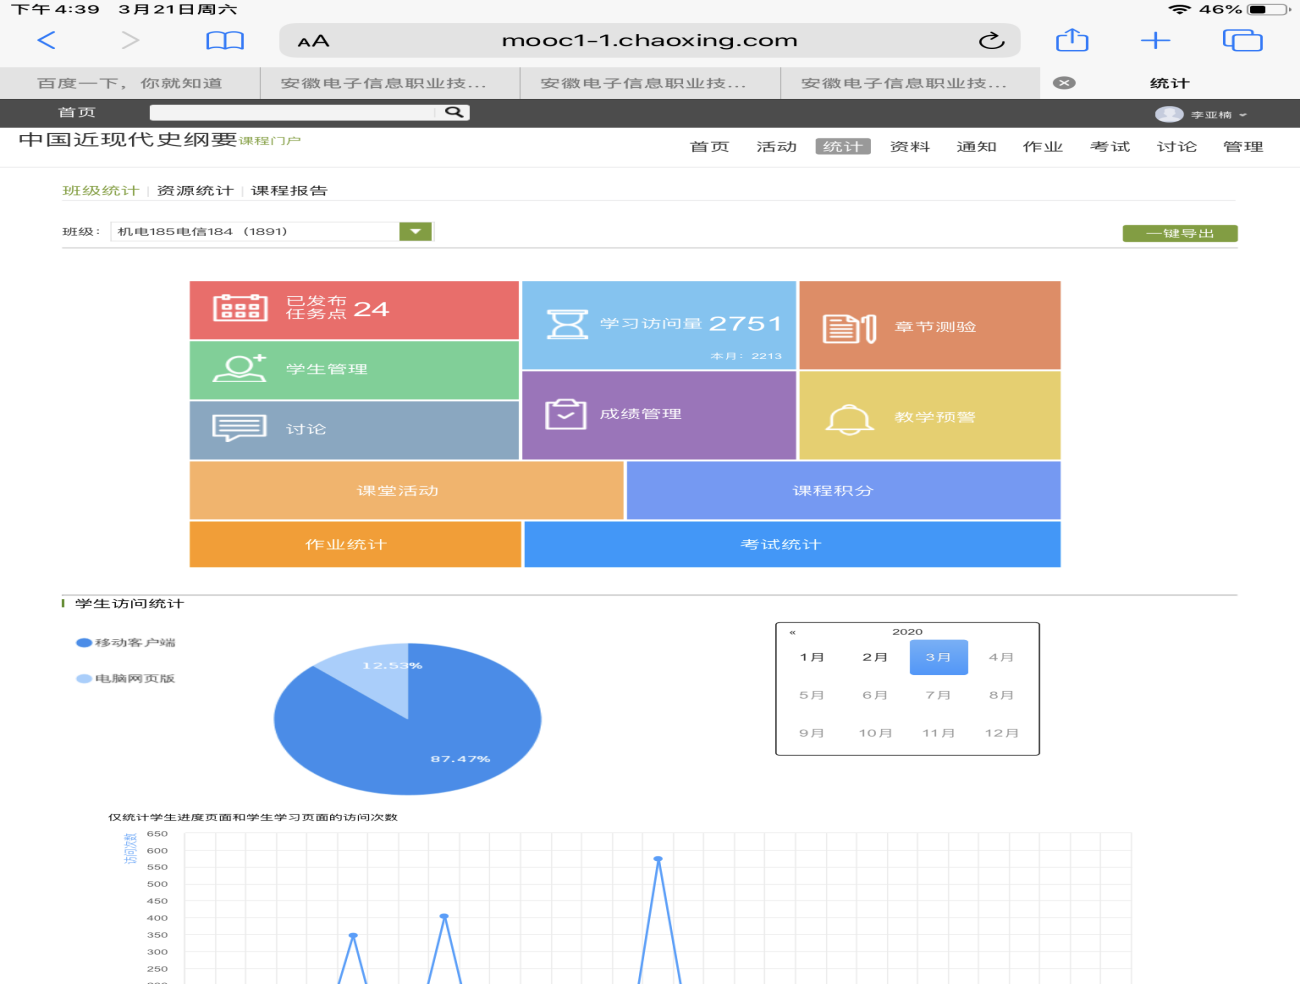Click the chat bubble icon on 讨论 tile
1300x984 pixels.
click(x=240, y=428)
